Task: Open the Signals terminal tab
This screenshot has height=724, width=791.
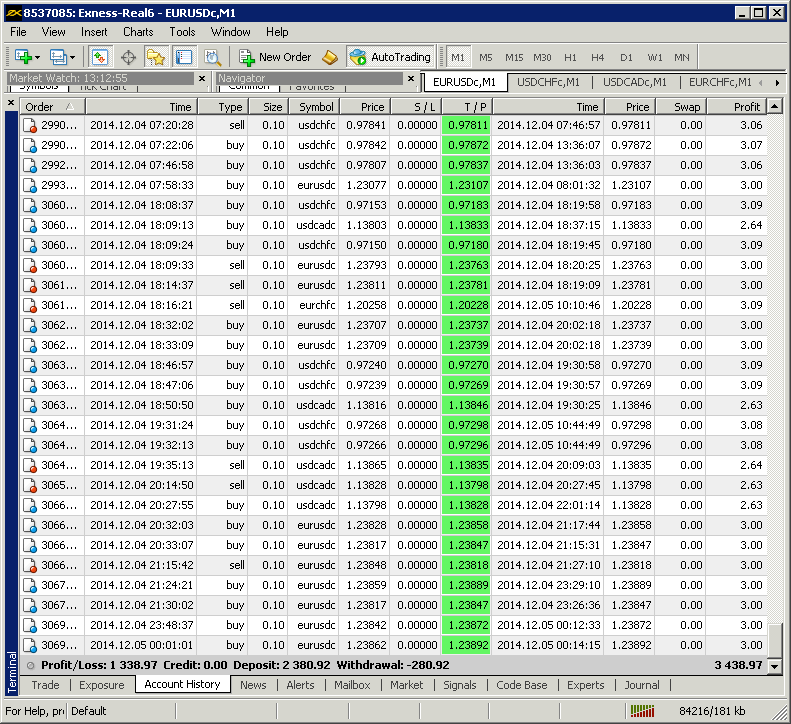Action: (x=460, y=685)
